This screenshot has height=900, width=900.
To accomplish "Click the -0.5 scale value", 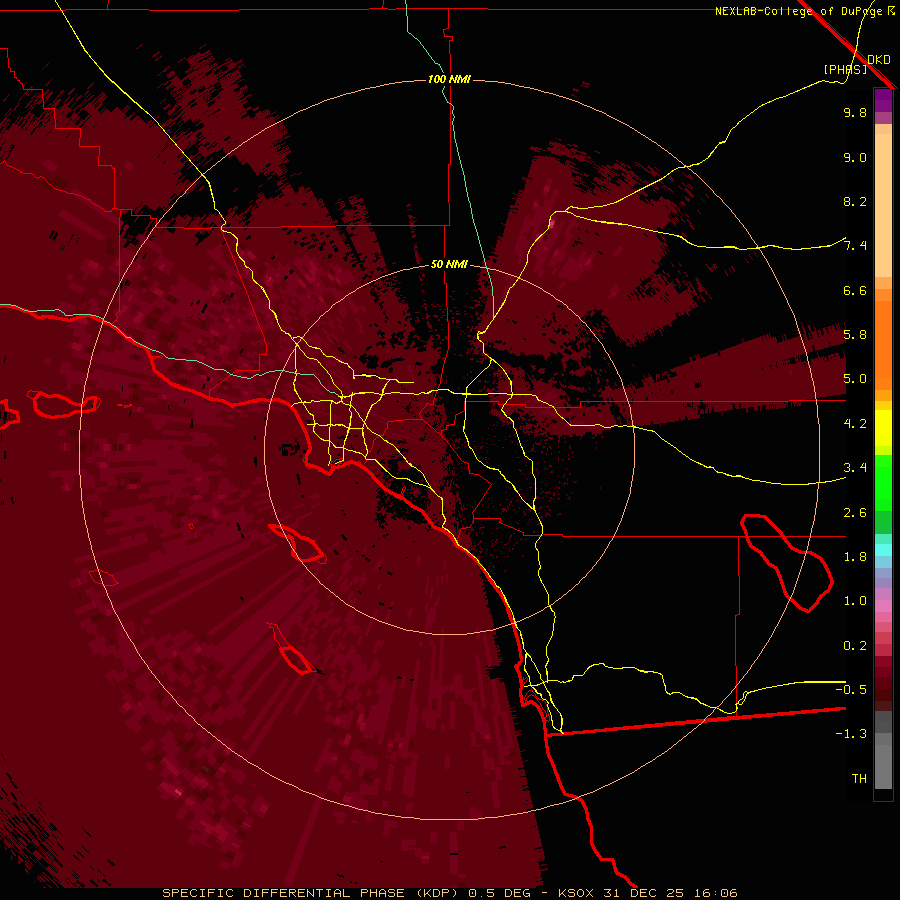I will (x=851, y=690).
